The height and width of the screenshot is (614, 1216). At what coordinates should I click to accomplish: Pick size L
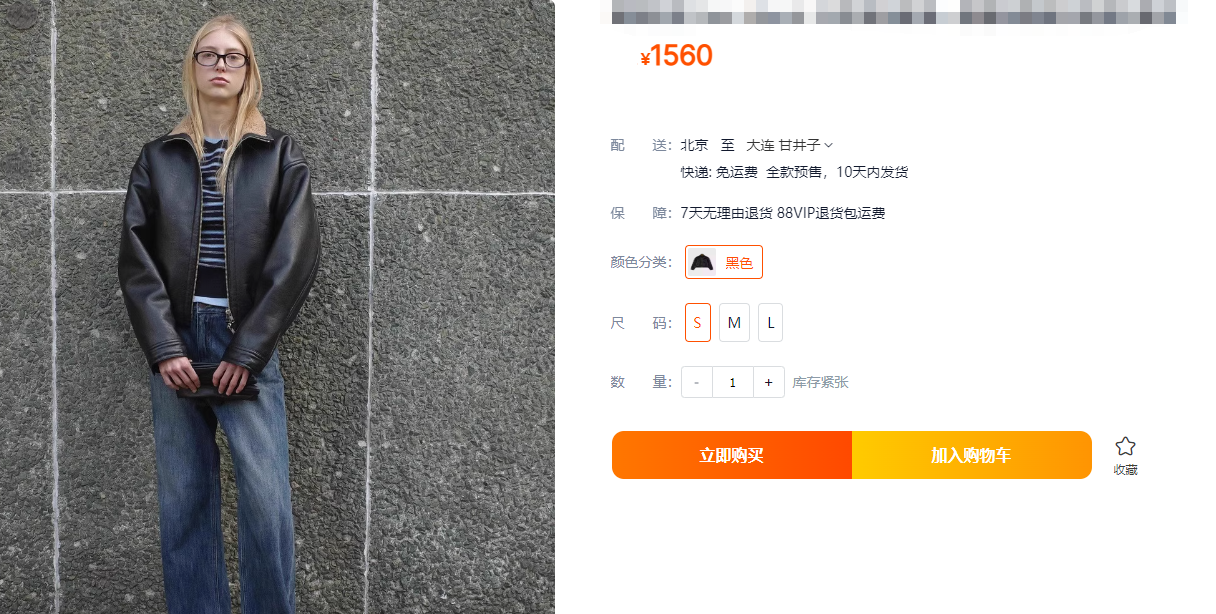point(771,323)
